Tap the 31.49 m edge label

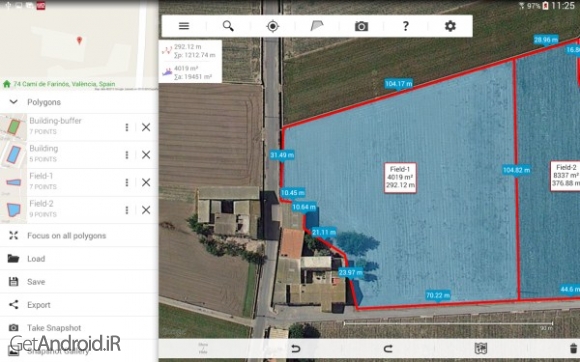282,155
